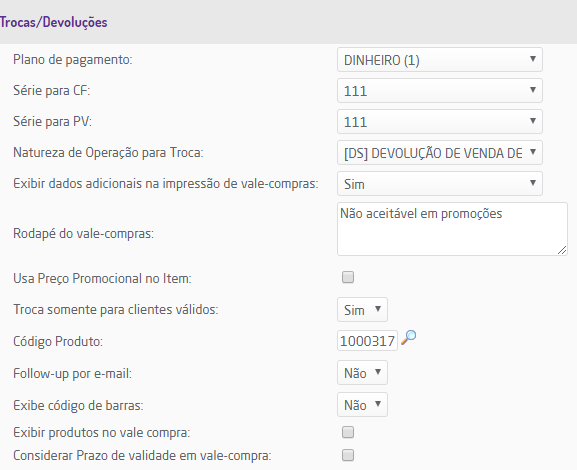
Task: Open the Plano de pagamento dropdown
Action: click(440, 60)
